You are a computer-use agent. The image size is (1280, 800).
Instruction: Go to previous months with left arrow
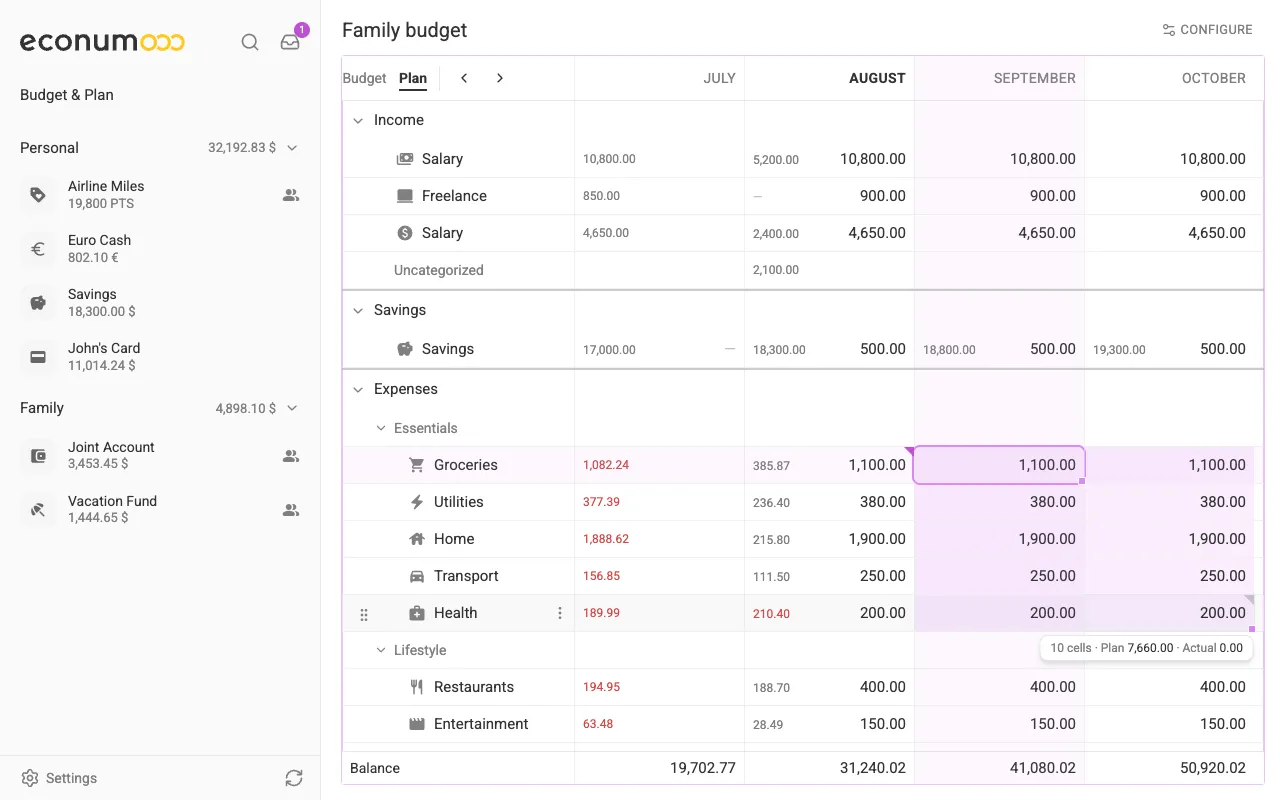point(464,78)
